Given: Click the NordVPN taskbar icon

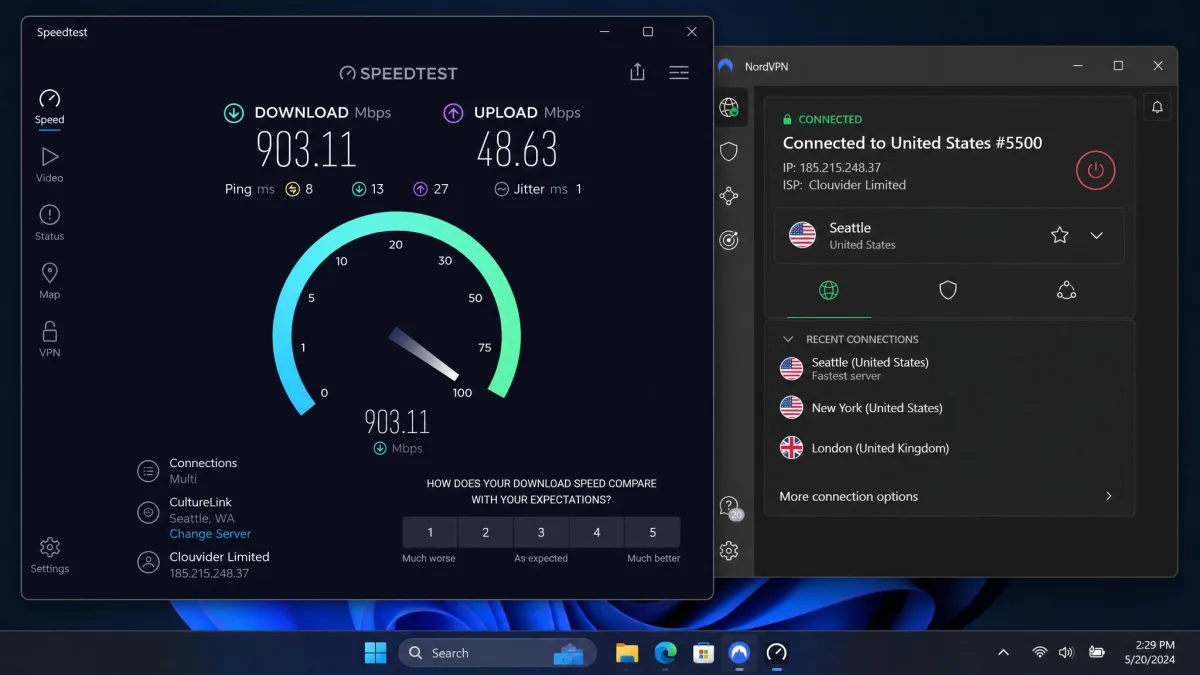Looking at the screenshot, I should tap(739, 653).
